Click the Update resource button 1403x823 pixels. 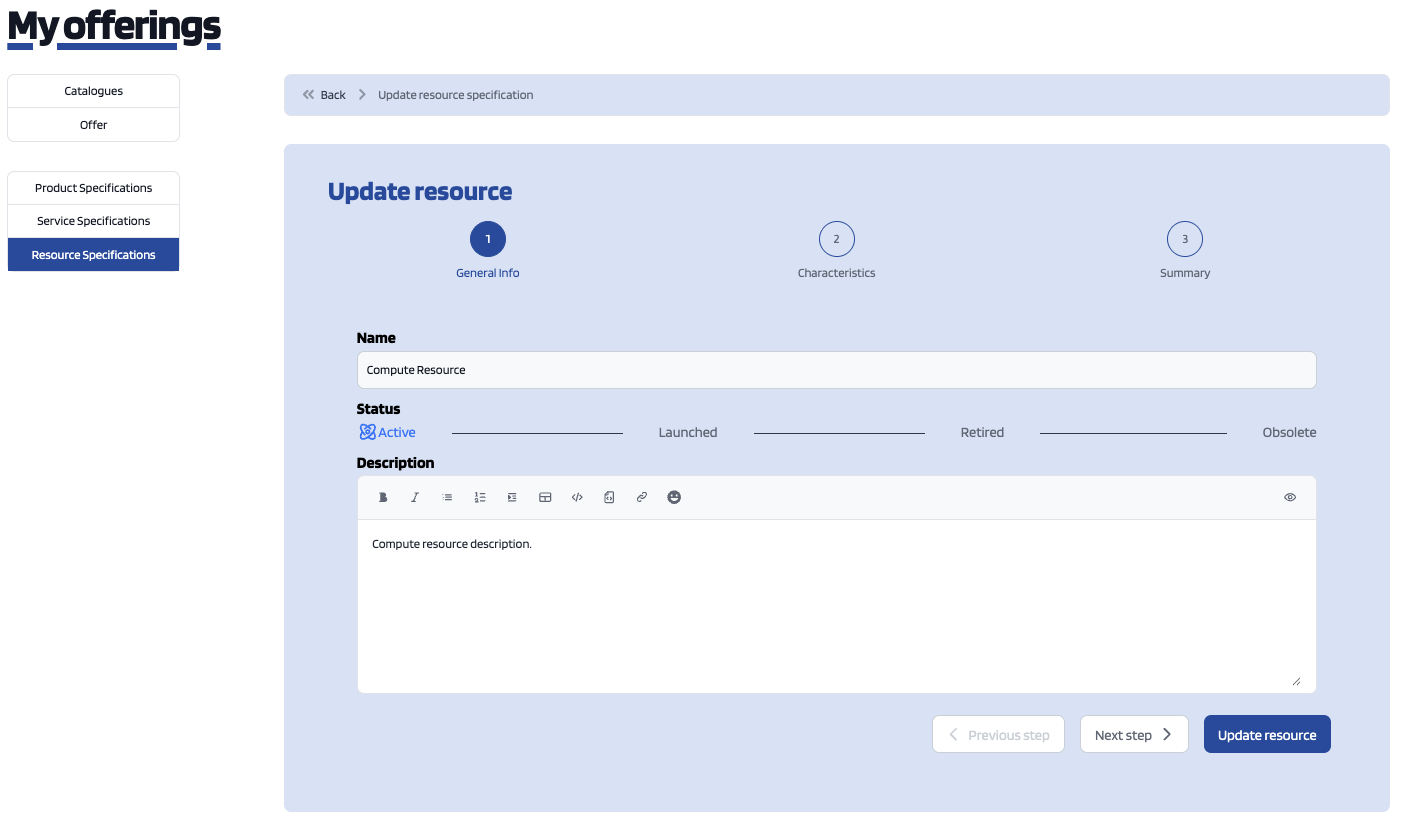point(1266,735)
